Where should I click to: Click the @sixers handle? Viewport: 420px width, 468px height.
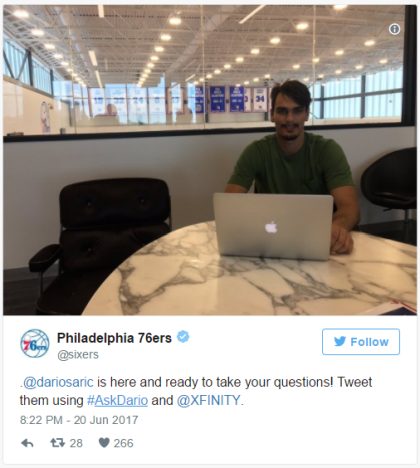tap(78, 355)
